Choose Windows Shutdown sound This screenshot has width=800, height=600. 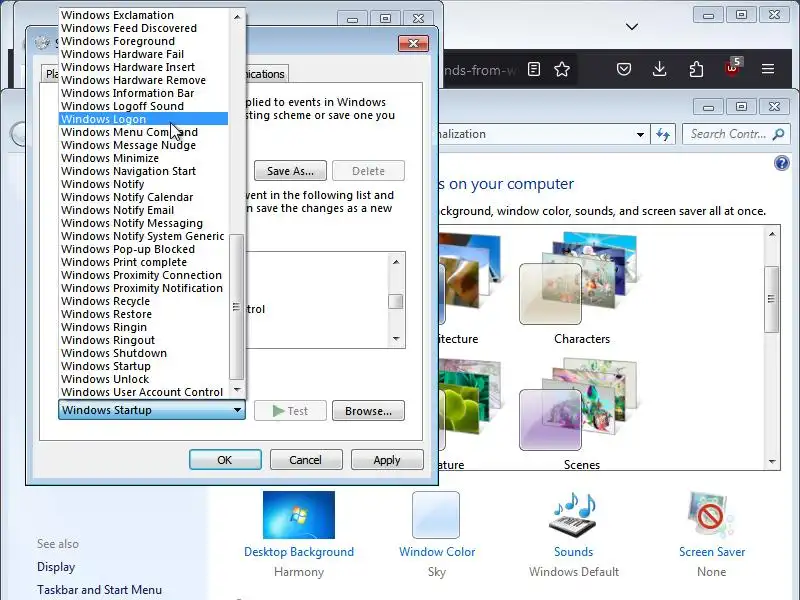point(143,353)
